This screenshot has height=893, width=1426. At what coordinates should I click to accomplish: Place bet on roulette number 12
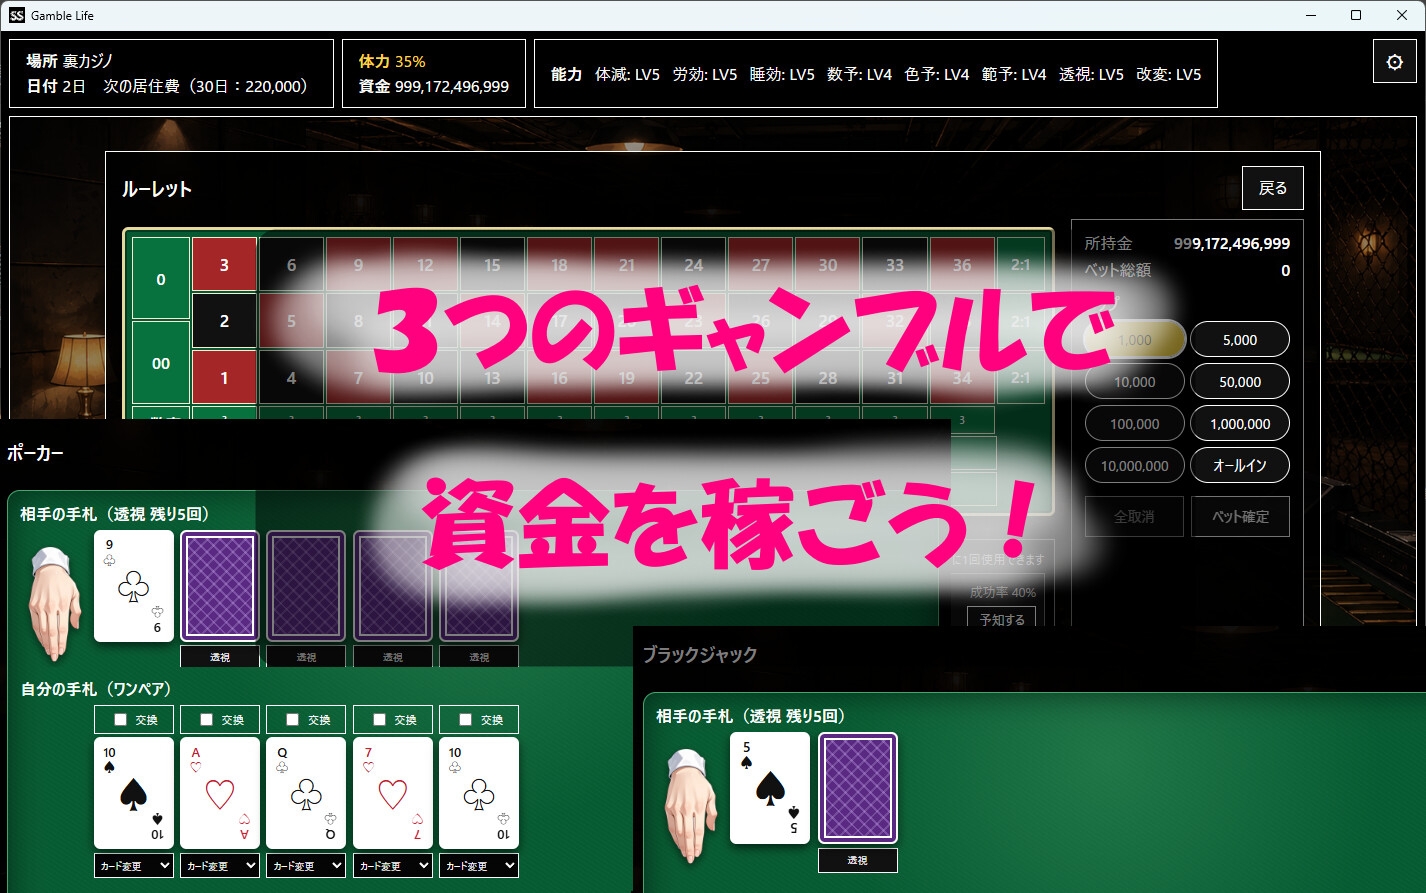click(x=425, y=265)
